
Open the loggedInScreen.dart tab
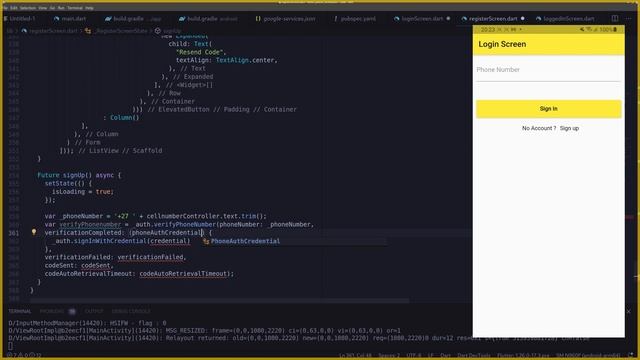(x=565, y=19)
